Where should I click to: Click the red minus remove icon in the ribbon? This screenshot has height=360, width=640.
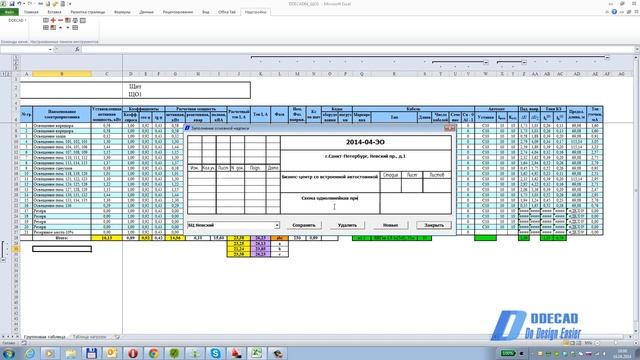[x=60, y=20]
